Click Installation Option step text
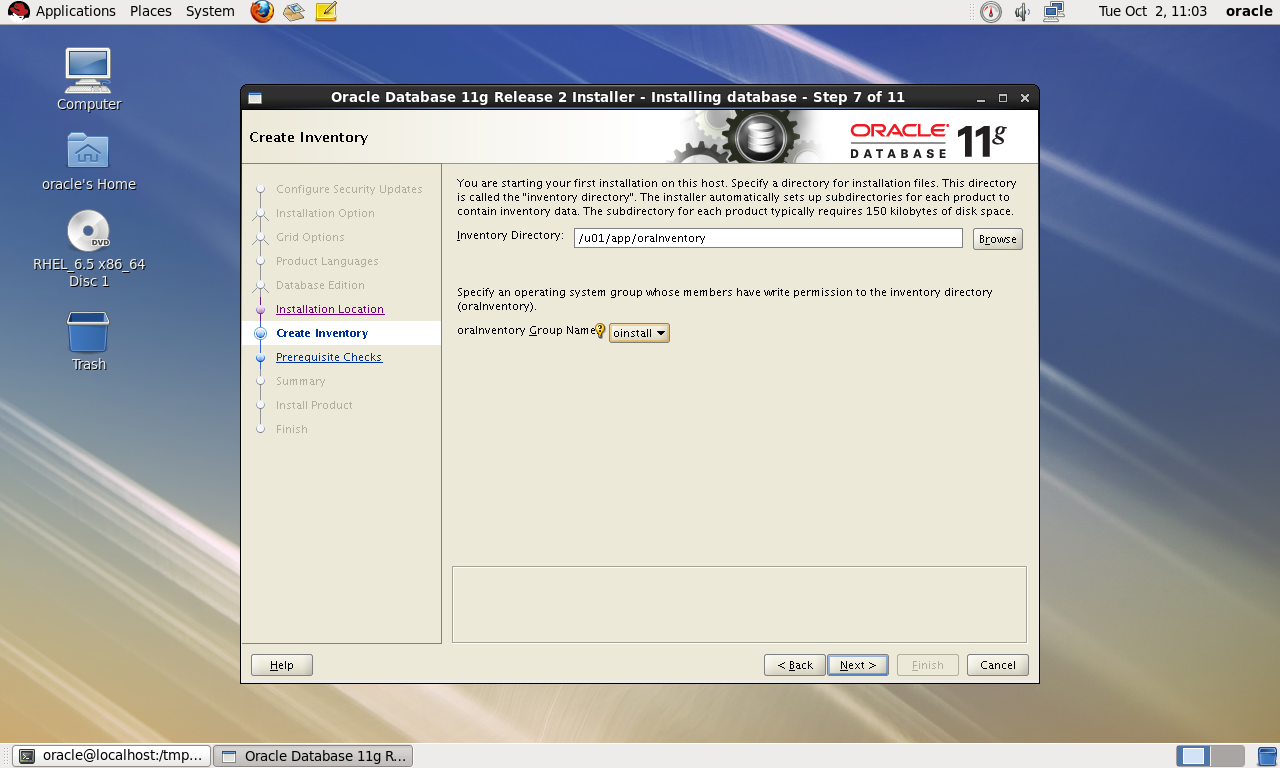This screenshot has width=1280, height=768. click(325, 213)
